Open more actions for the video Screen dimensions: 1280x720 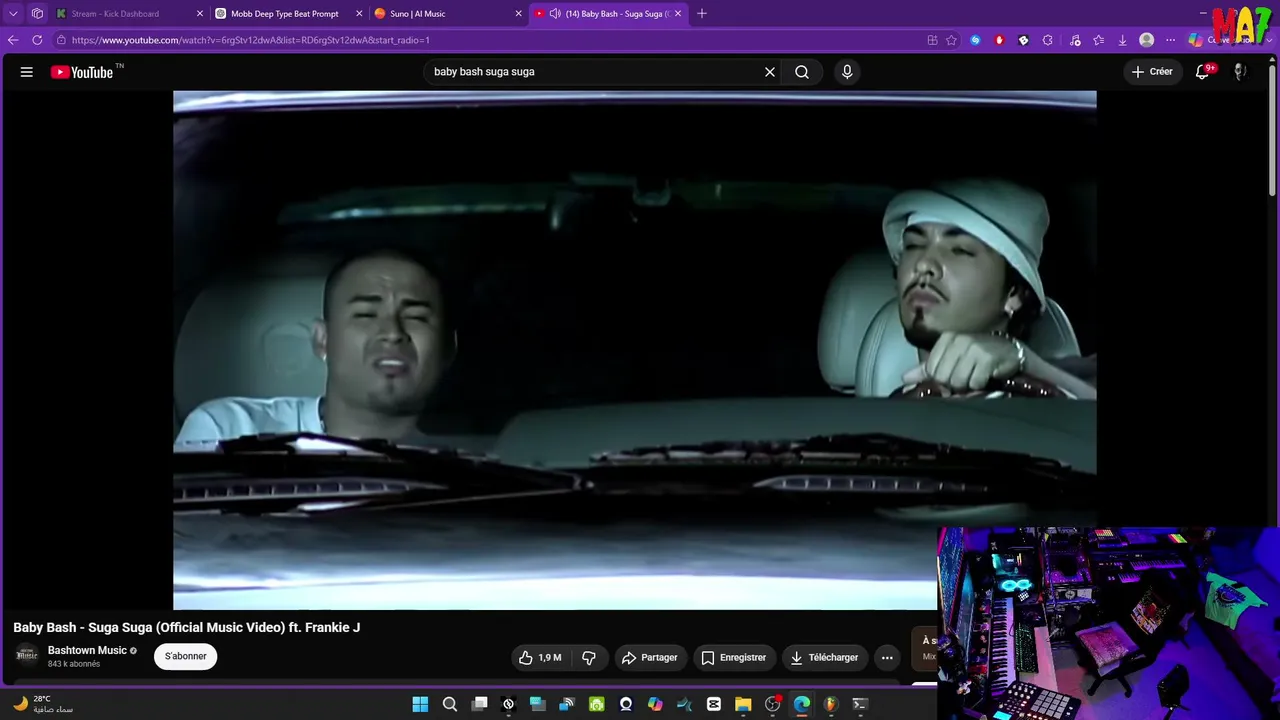click(x=887, y=657)
